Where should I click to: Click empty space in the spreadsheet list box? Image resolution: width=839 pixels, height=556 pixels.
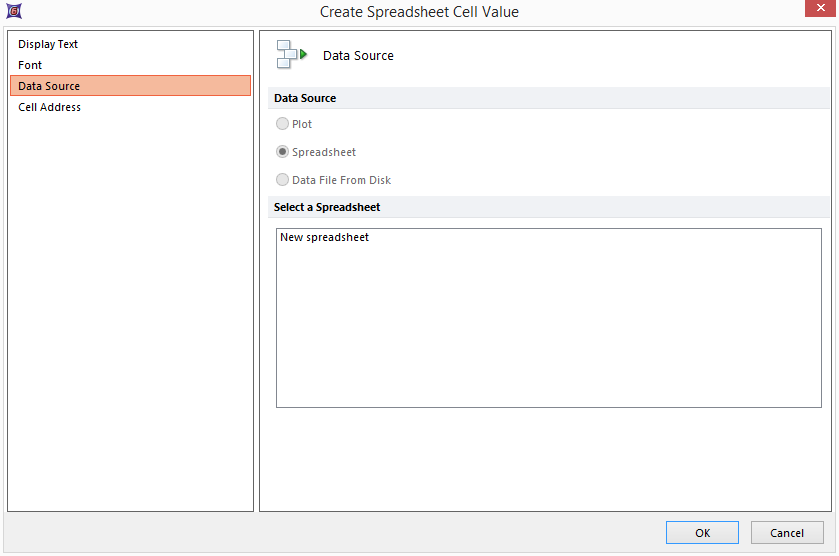pyautogui.click(x=548, y=330)
